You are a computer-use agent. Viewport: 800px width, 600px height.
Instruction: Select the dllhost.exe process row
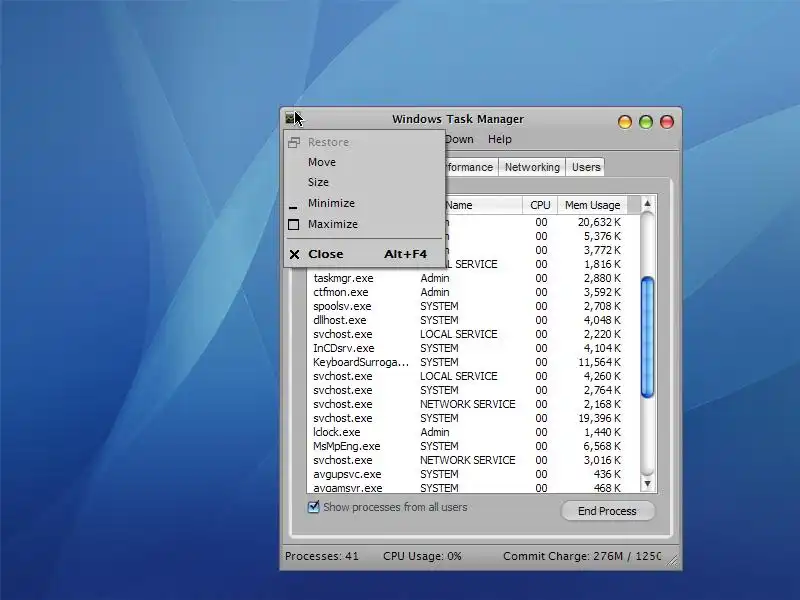tap(472, 320)
